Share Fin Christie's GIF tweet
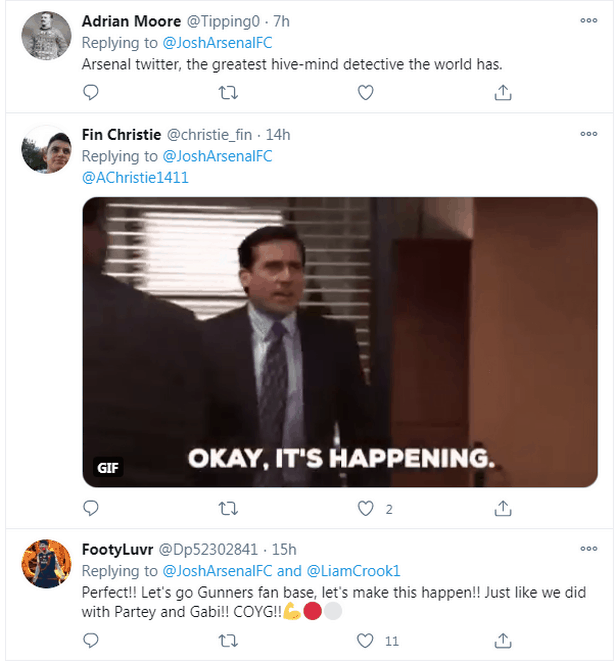 click(x=503, y=508)
